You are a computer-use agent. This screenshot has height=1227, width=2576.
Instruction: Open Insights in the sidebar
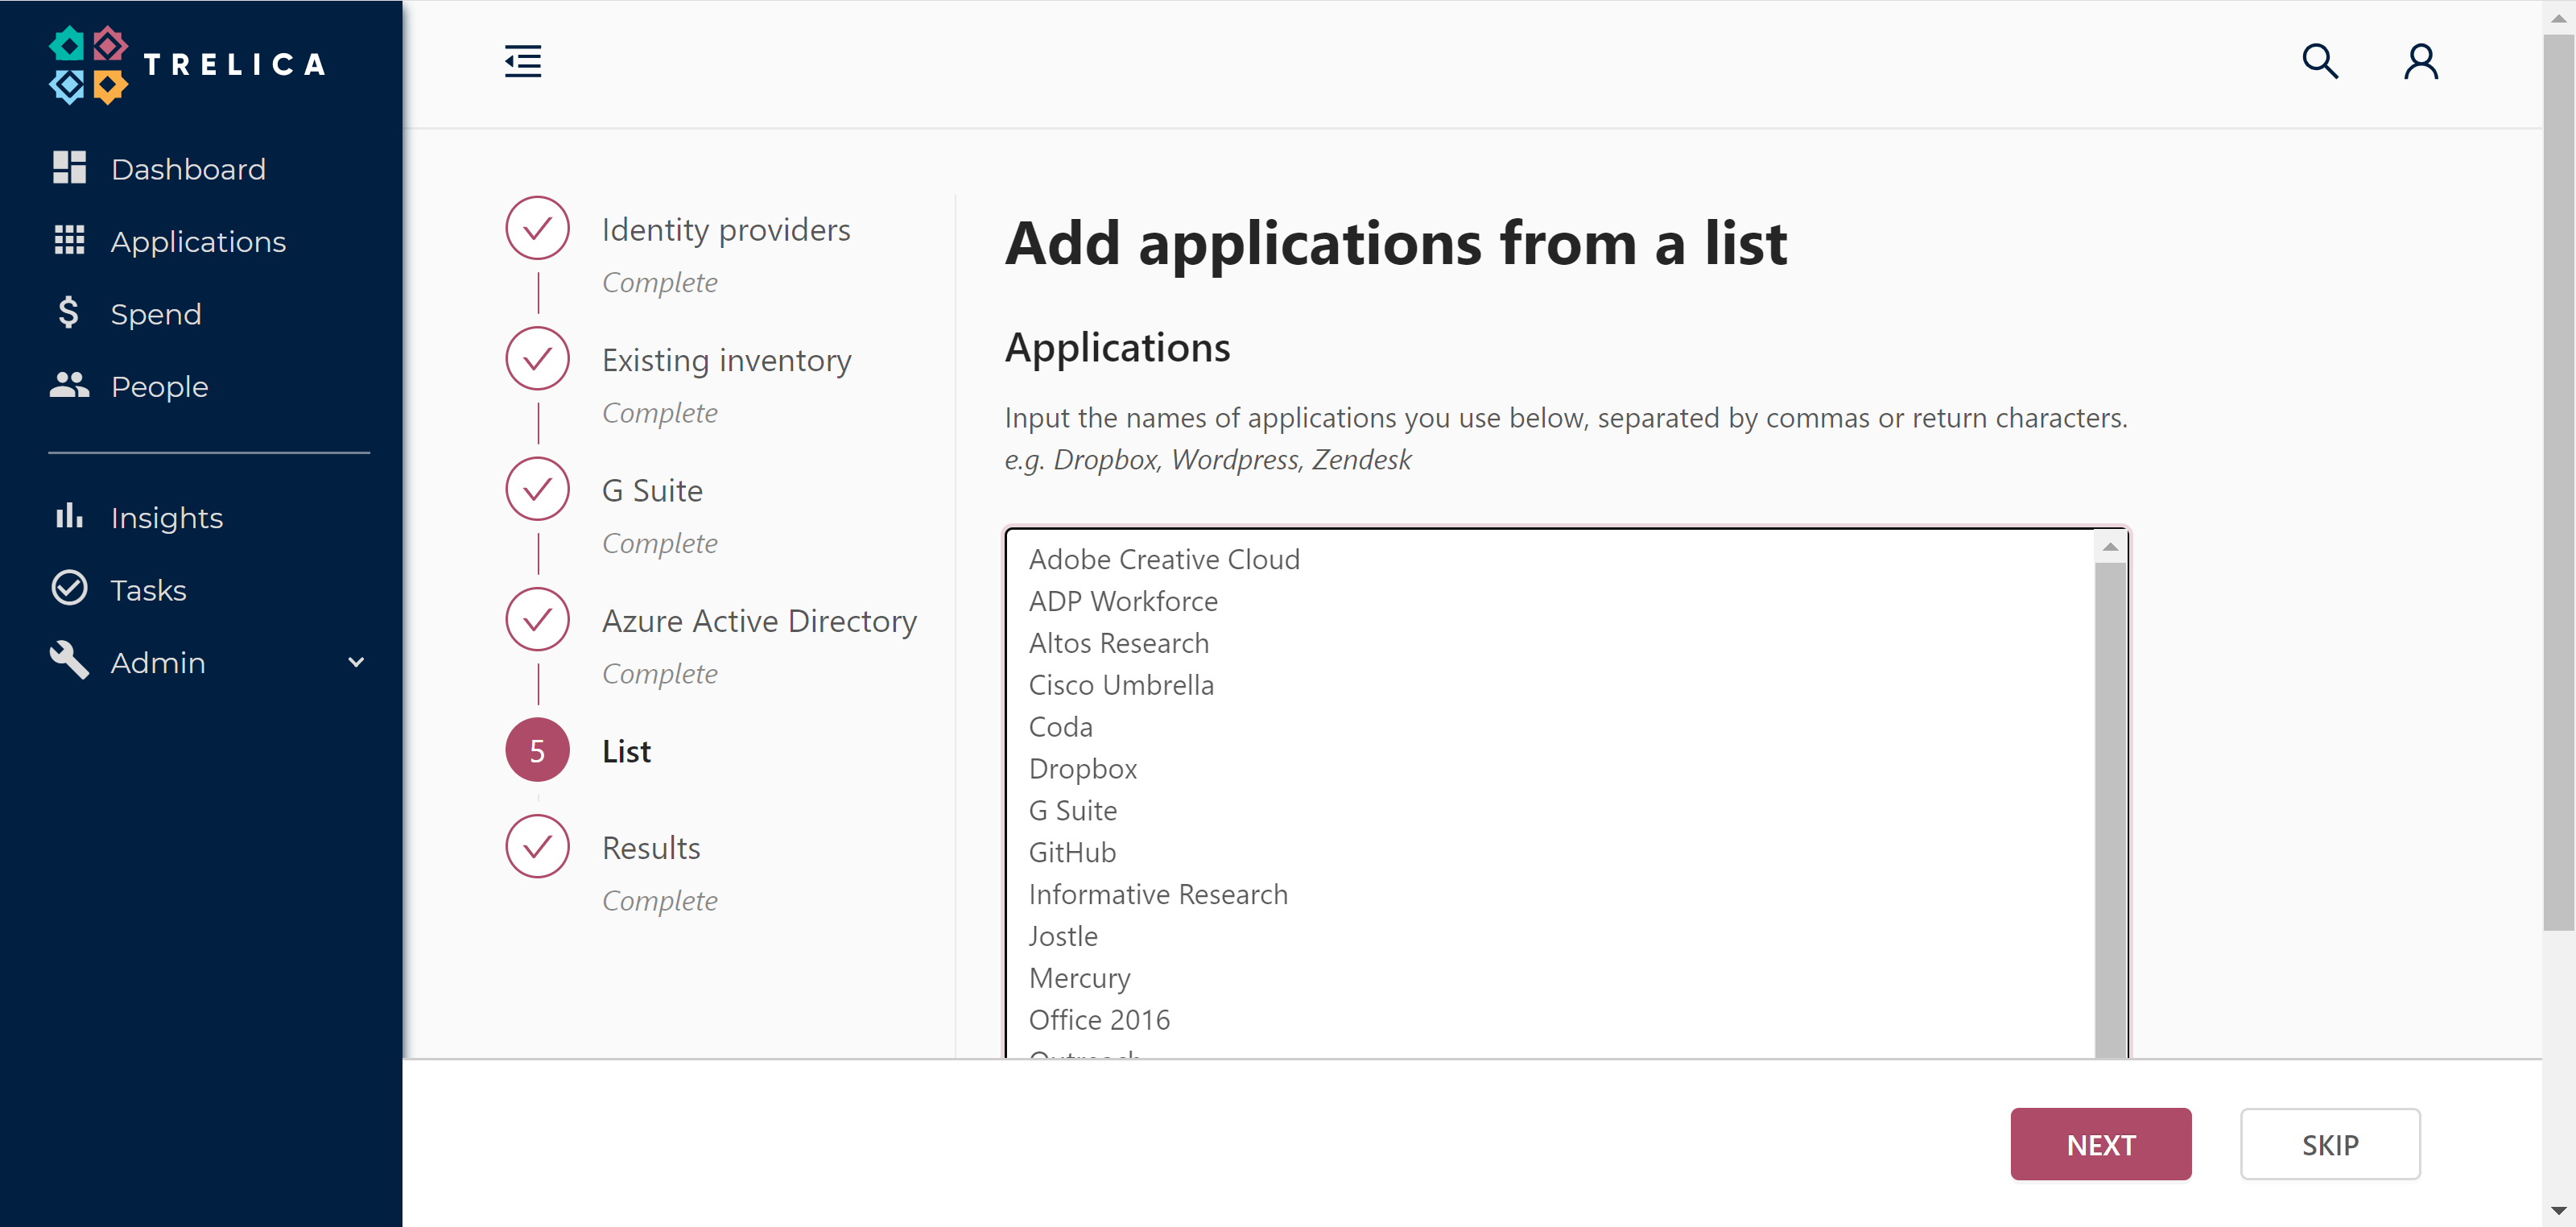pyautogui.click(x=167, y=517)
